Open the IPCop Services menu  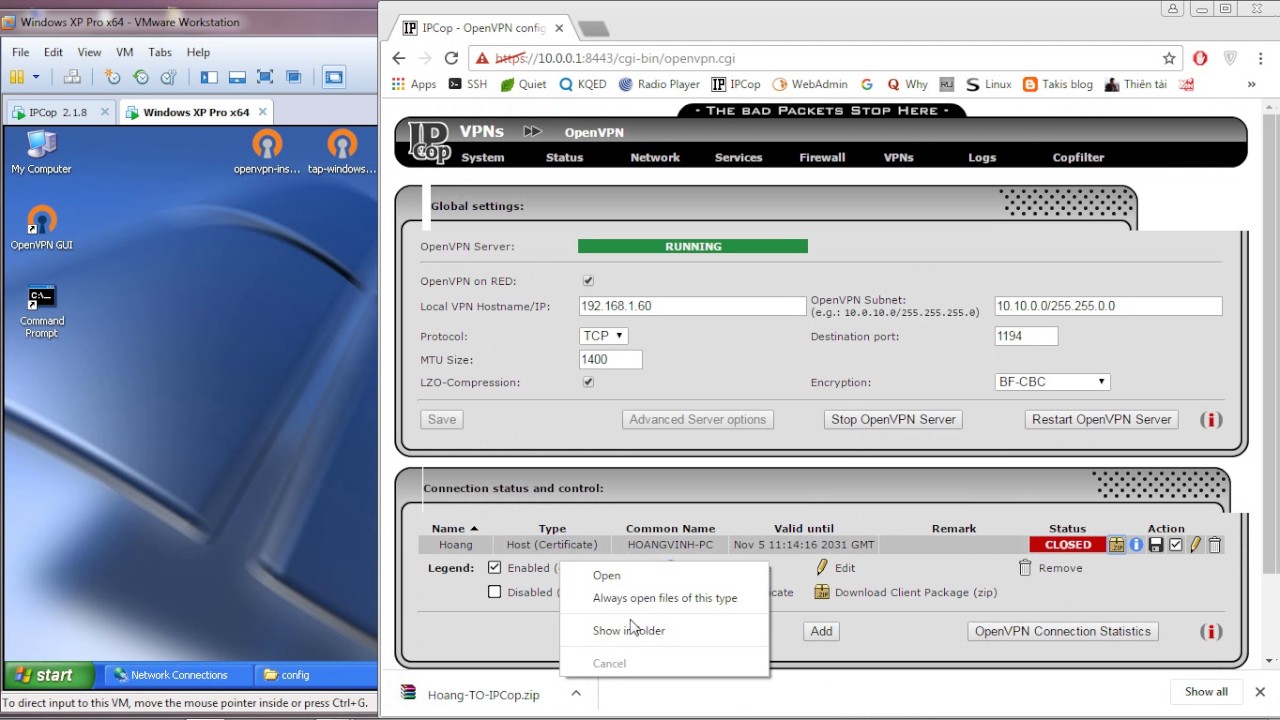pos(738,158)
